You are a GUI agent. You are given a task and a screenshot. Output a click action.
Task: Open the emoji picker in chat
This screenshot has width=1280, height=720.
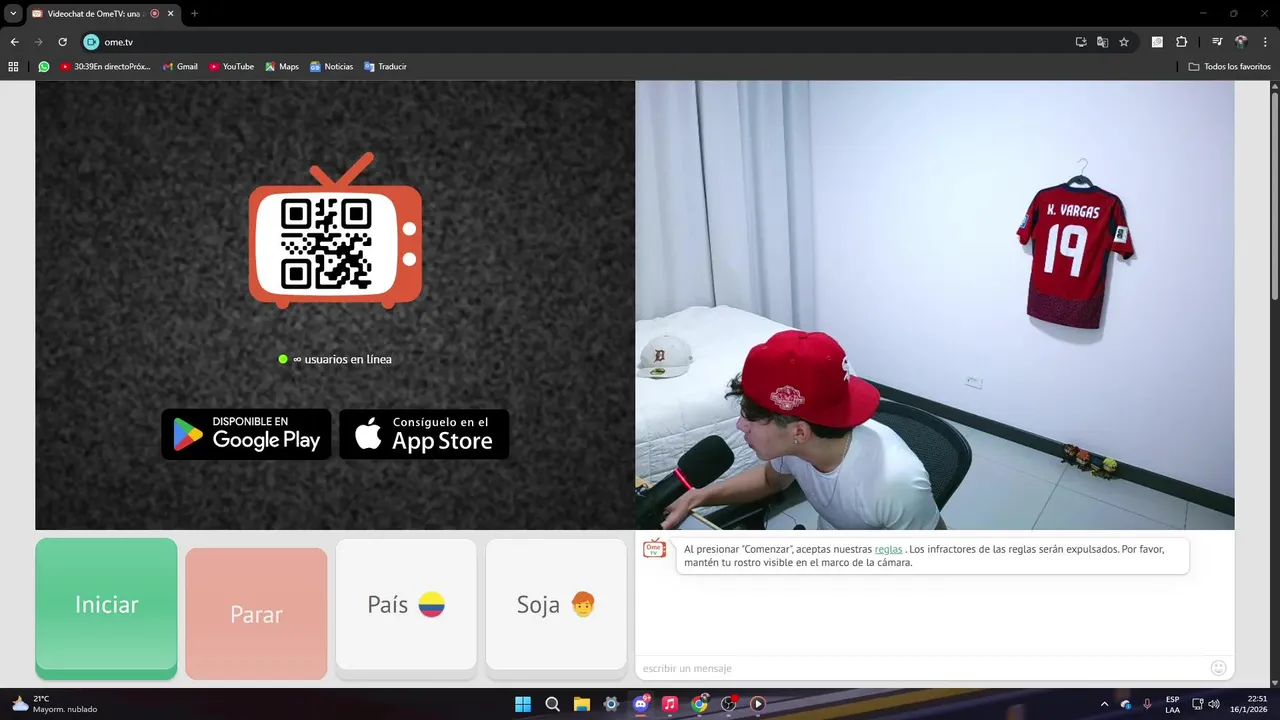pyautogui.click(x=1218, y=668)
